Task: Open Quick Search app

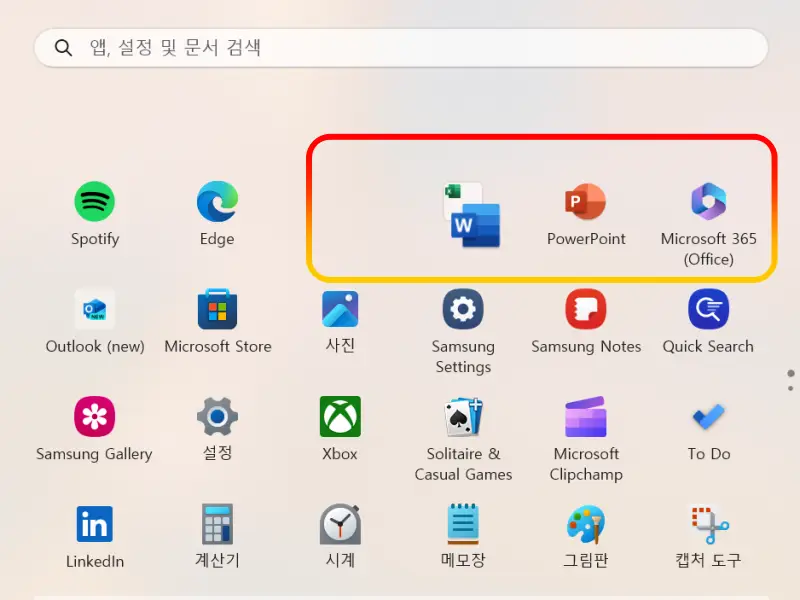Action: (709, 310)
